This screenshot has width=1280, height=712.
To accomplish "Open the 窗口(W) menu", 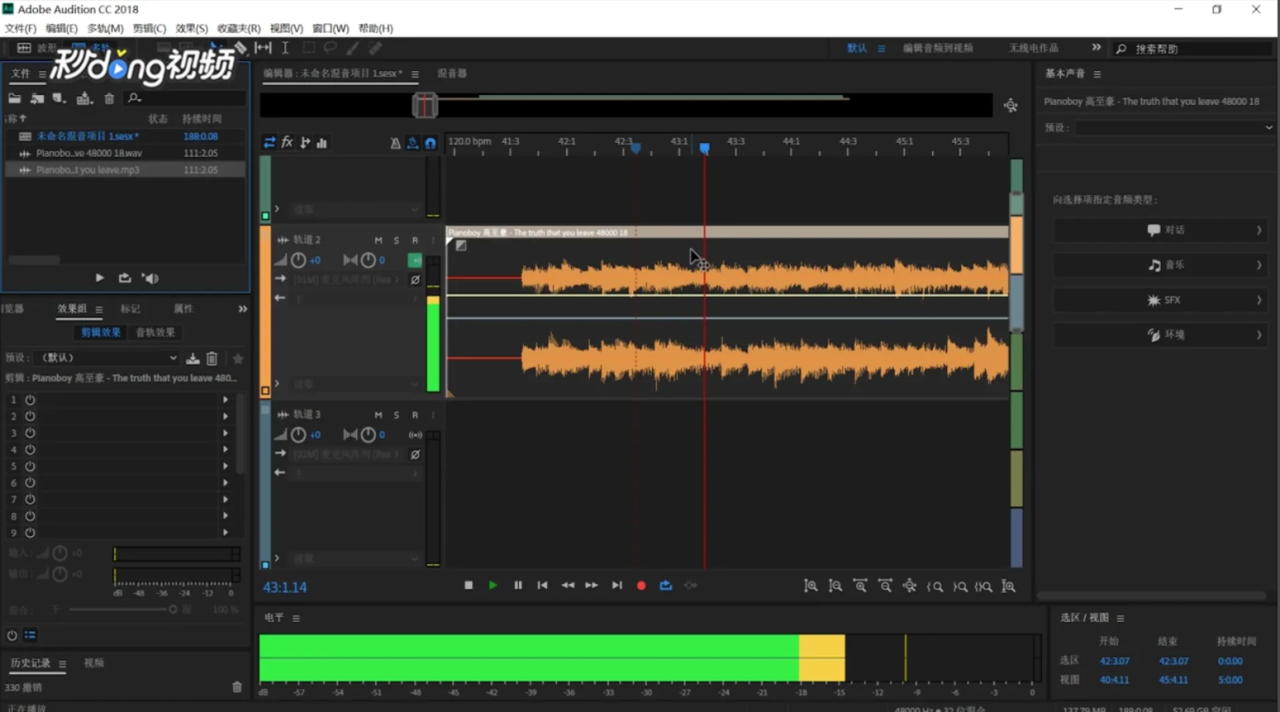I will [x=331, y=28].
